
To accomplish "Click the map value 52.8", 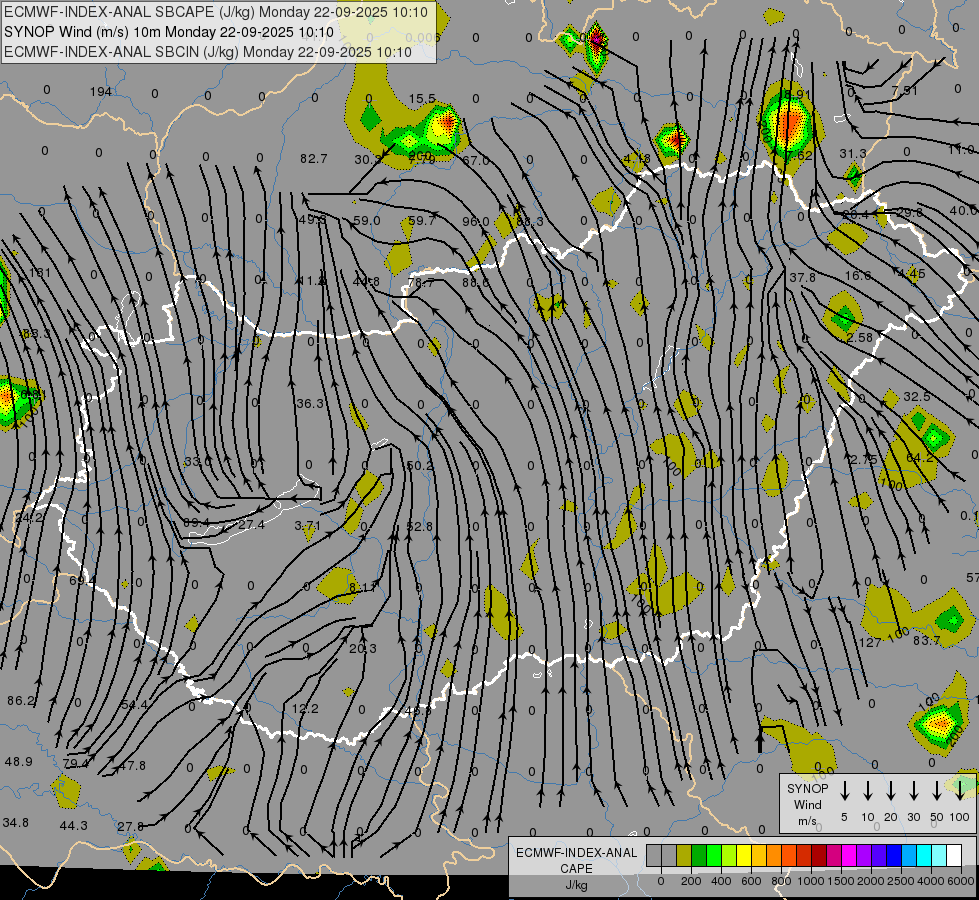I will (x=420, y=527).
